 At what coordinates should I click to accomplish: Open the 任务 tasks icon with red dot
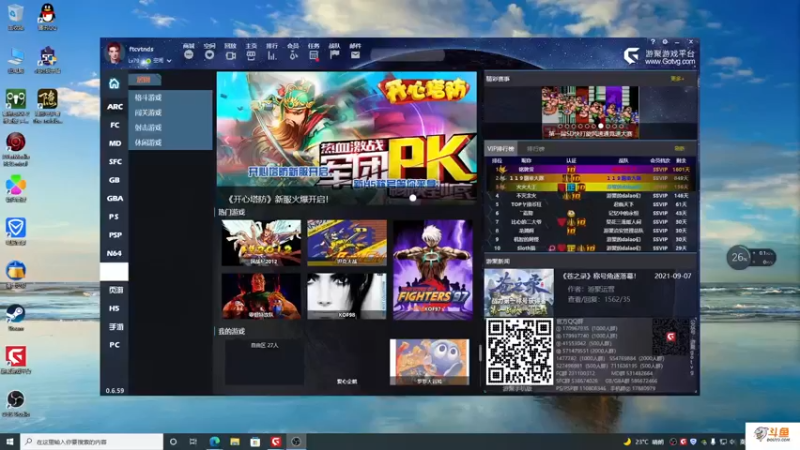[x=314, y=55]
